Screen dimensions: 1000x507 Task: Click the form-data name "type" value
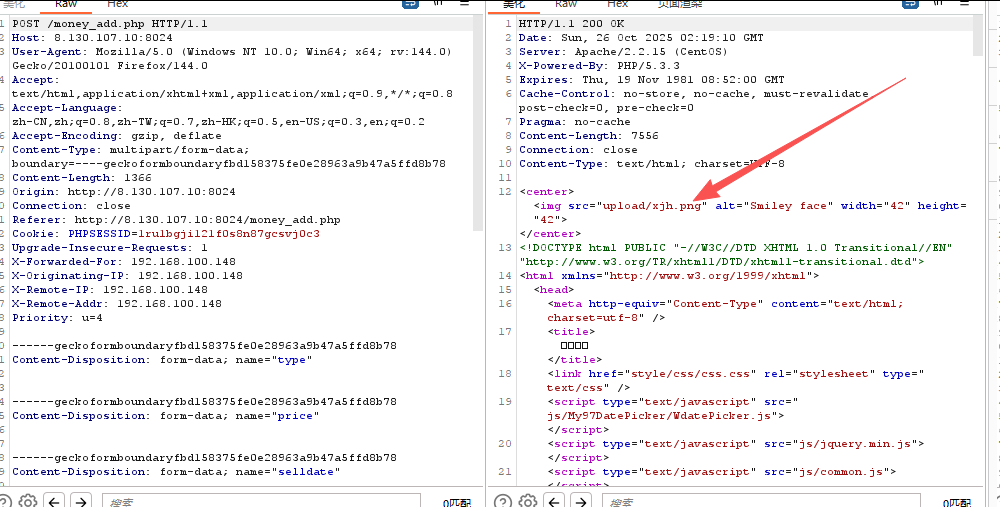[x=291, y=360]
